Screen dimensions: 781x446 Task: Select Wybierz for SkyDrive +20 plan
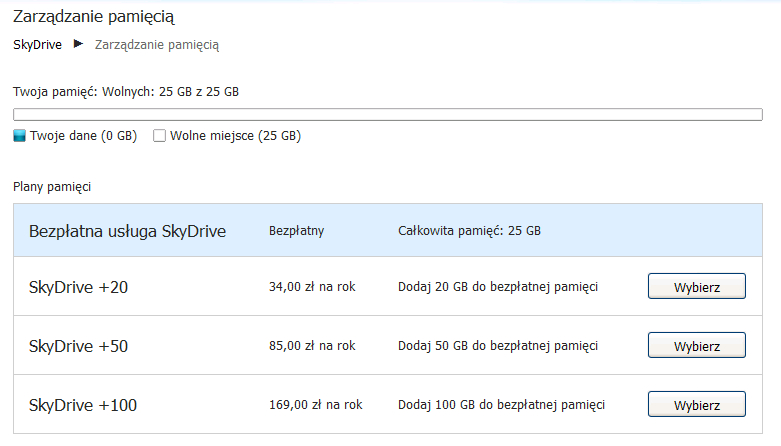tap(696, 286)
